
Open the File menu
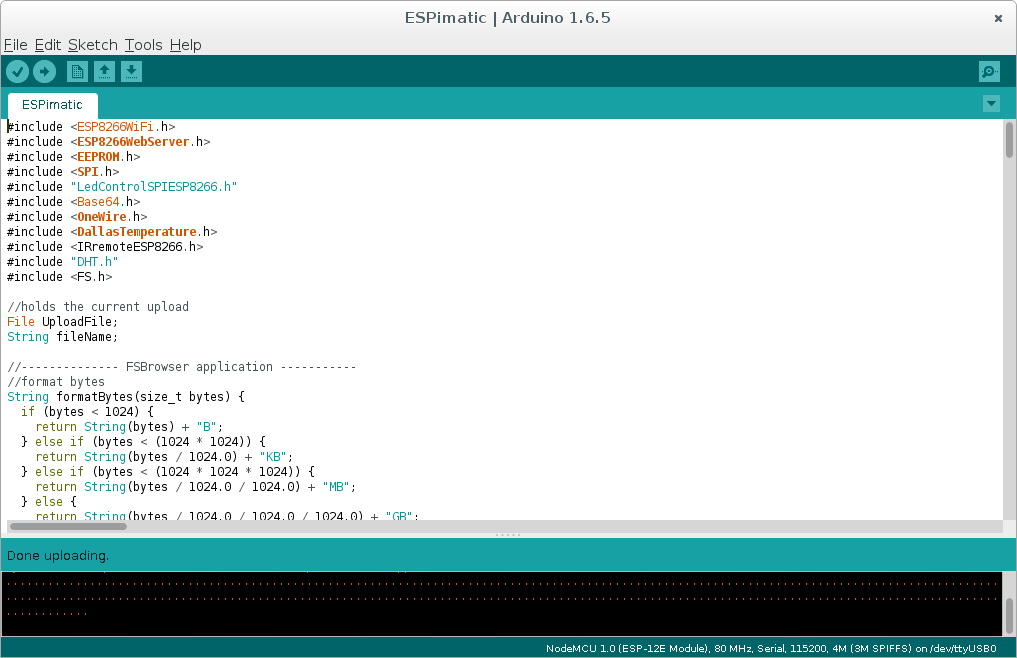click(x=15, y=45)
